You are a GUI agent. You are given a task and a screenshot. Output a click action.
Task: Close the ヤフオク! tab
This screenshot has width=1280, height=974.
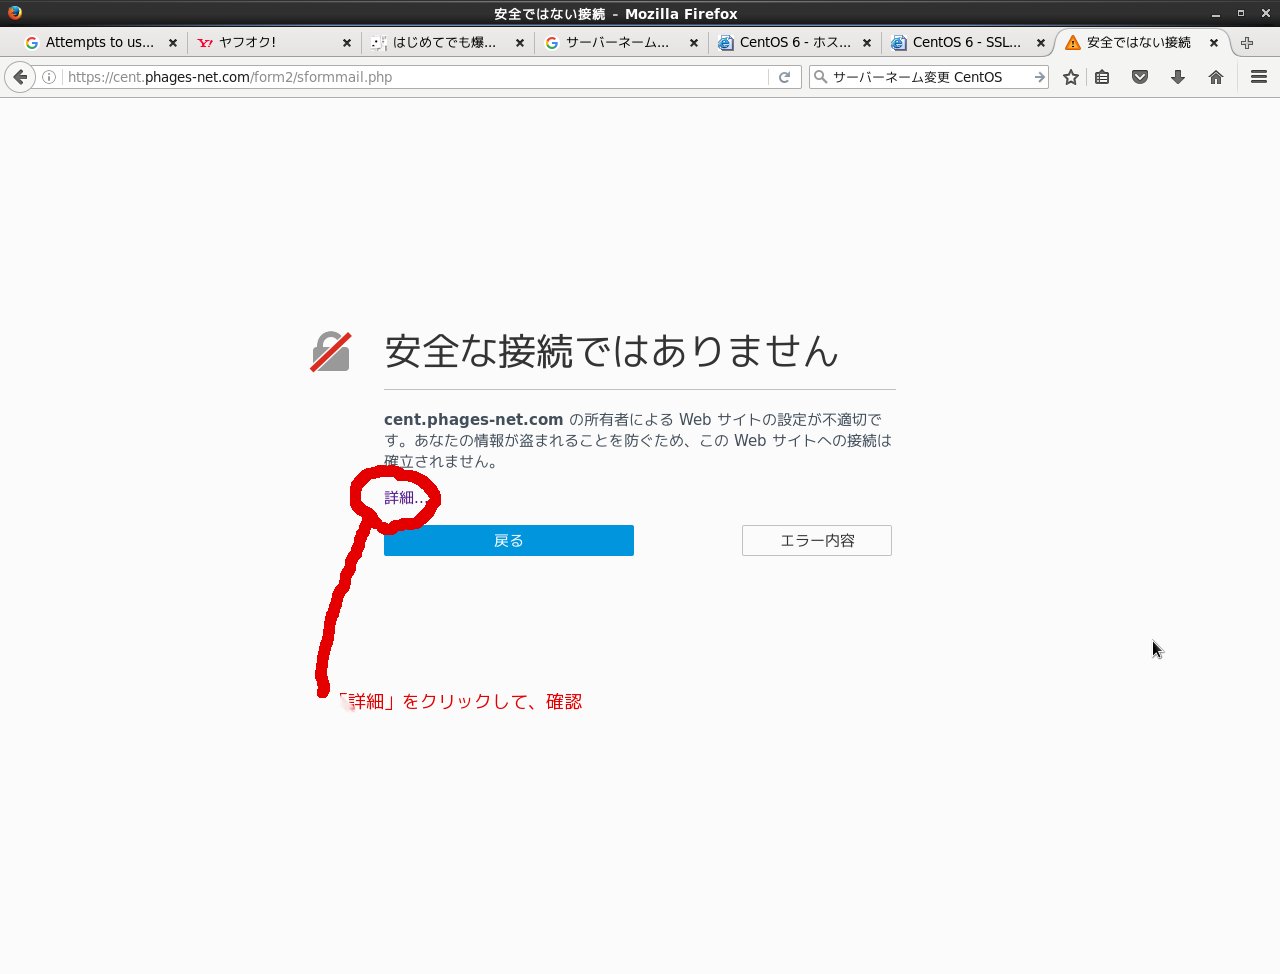point(347,43)
